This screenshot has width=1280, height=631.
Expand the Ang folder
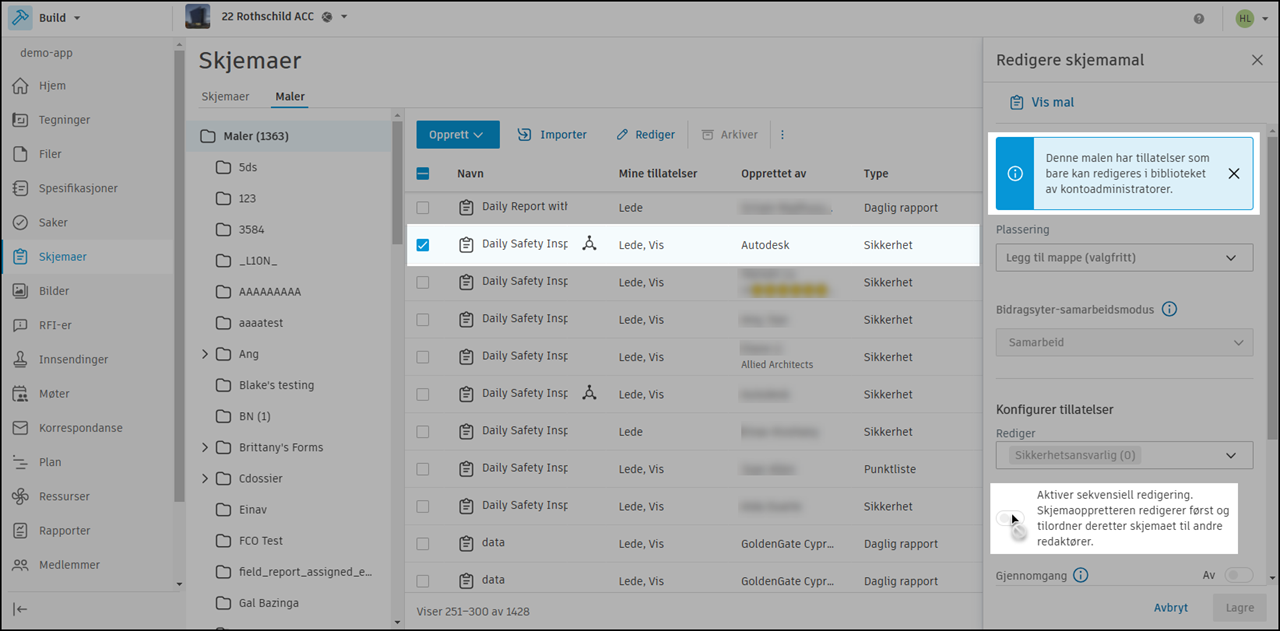pyautogui.click(x=205, y=354)
